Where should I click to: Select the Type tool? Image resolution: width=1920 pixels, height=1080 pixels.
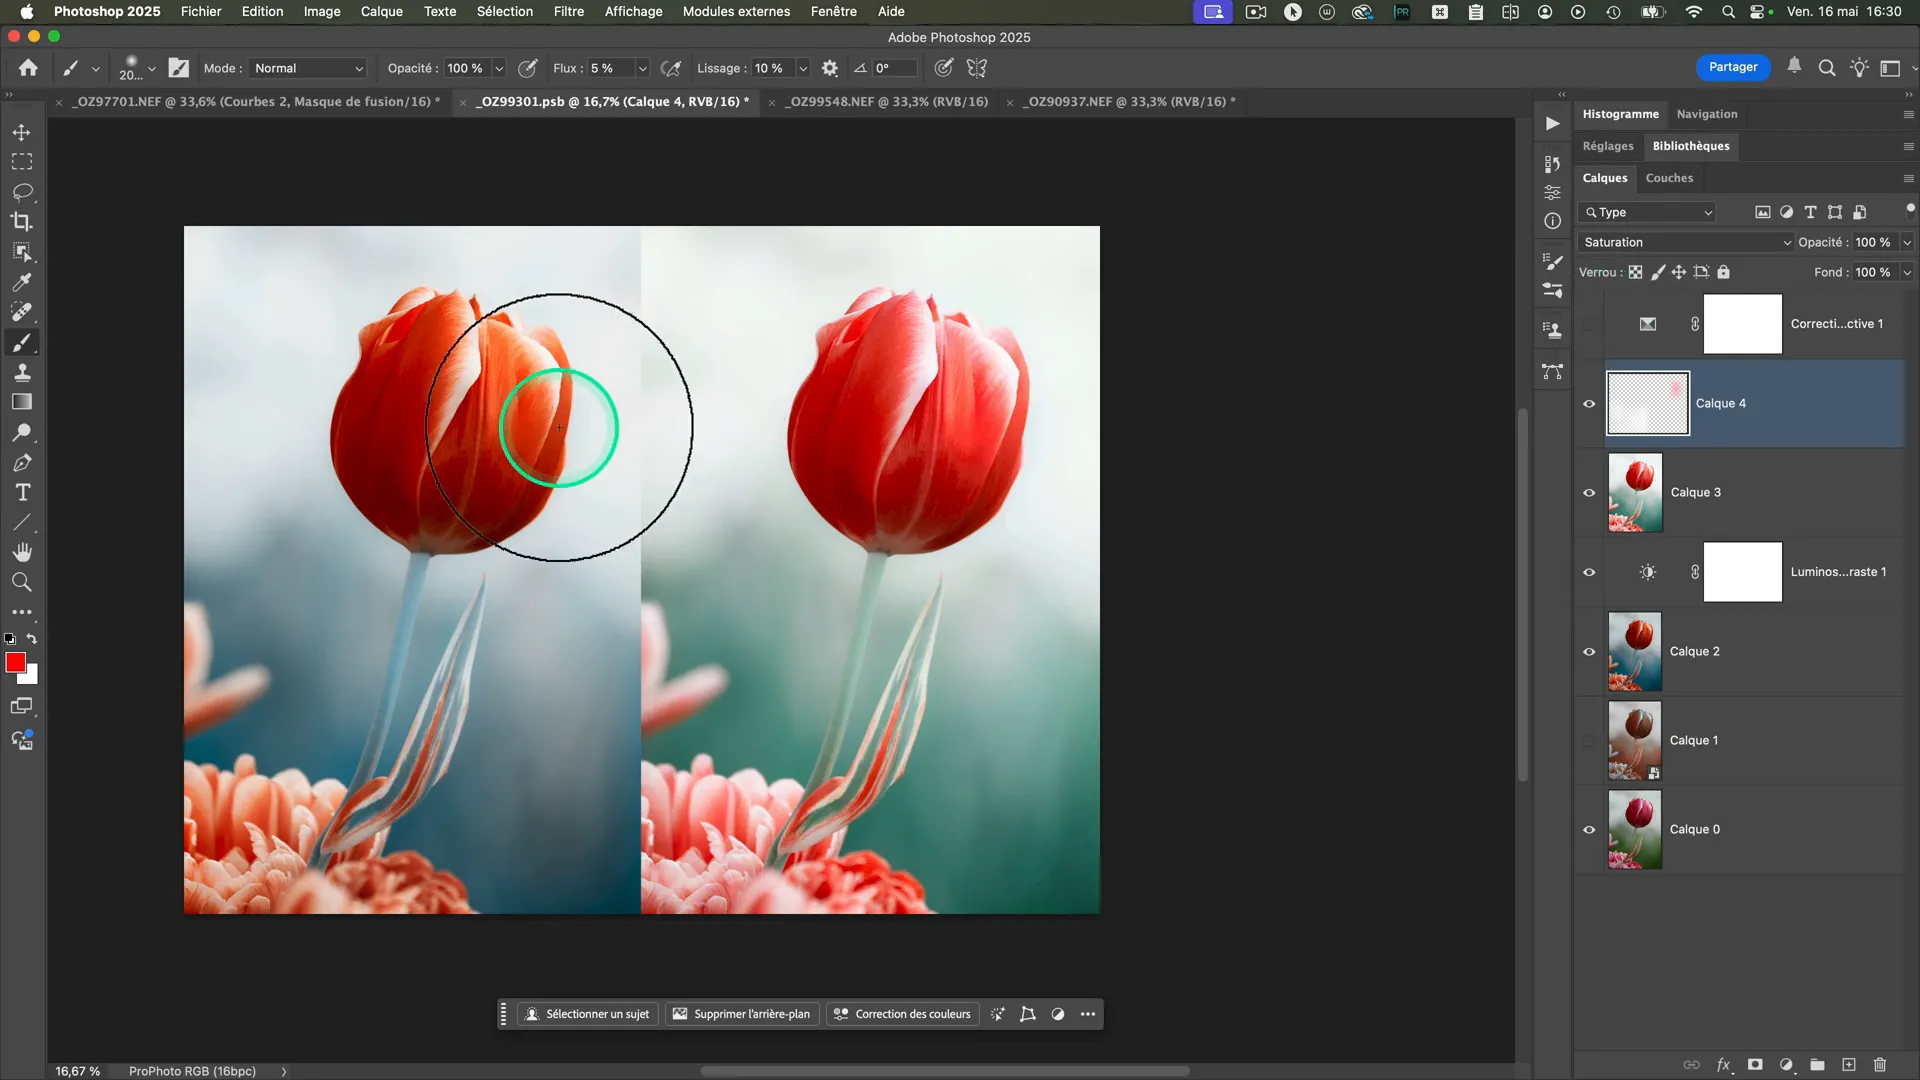coord(21,492)
